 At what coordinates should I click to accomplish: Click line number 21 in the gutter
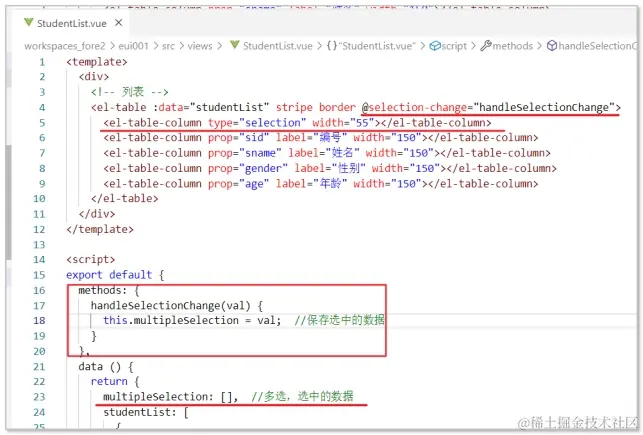tap(39, 367)
